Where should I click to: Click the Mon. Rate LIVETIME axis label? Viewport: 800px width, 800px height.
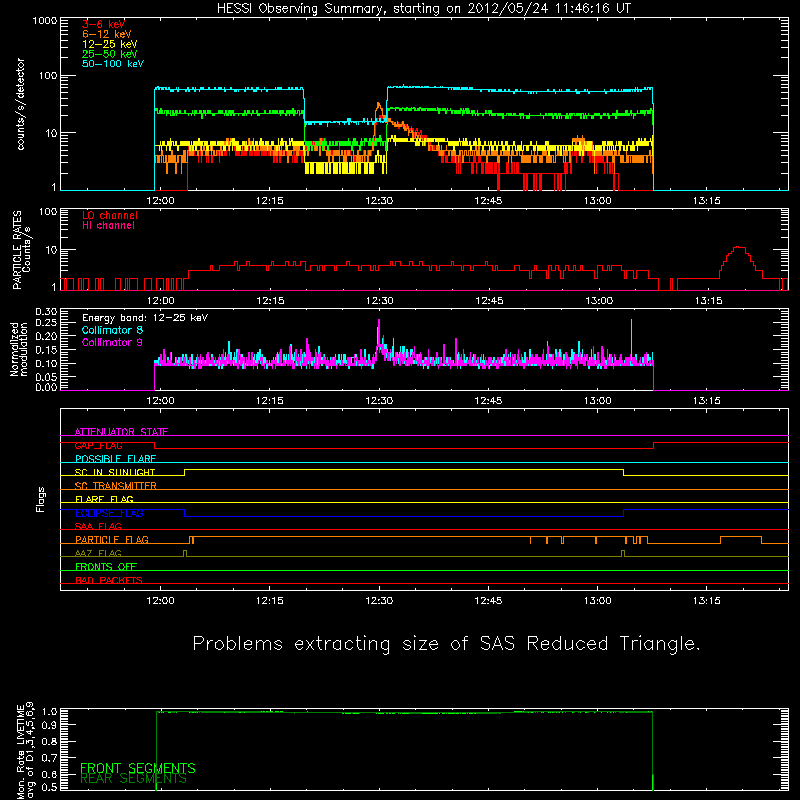(25, 750)
